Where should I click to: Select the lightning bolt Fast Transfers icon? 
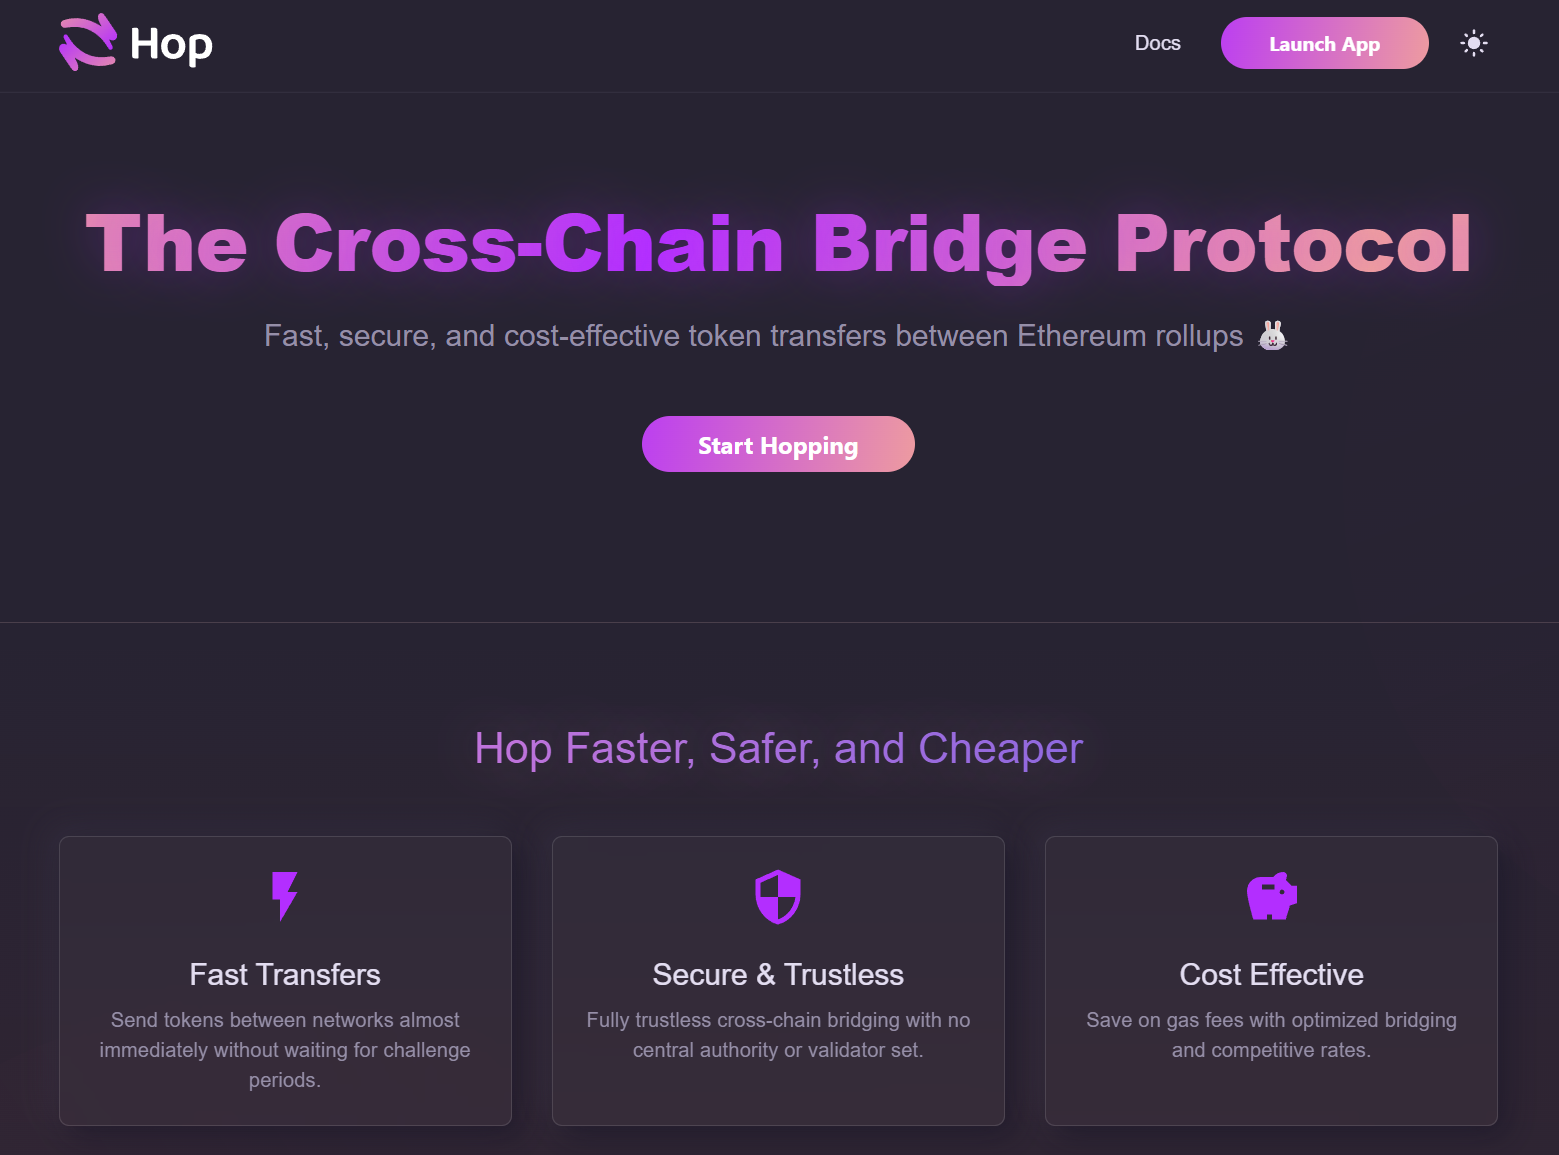click(x=284, y=895)
